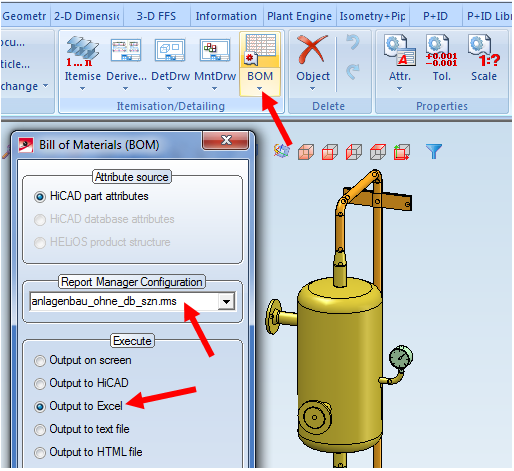Close the Bill of Materials dialog
514x471 pixels.
point(226,140)
